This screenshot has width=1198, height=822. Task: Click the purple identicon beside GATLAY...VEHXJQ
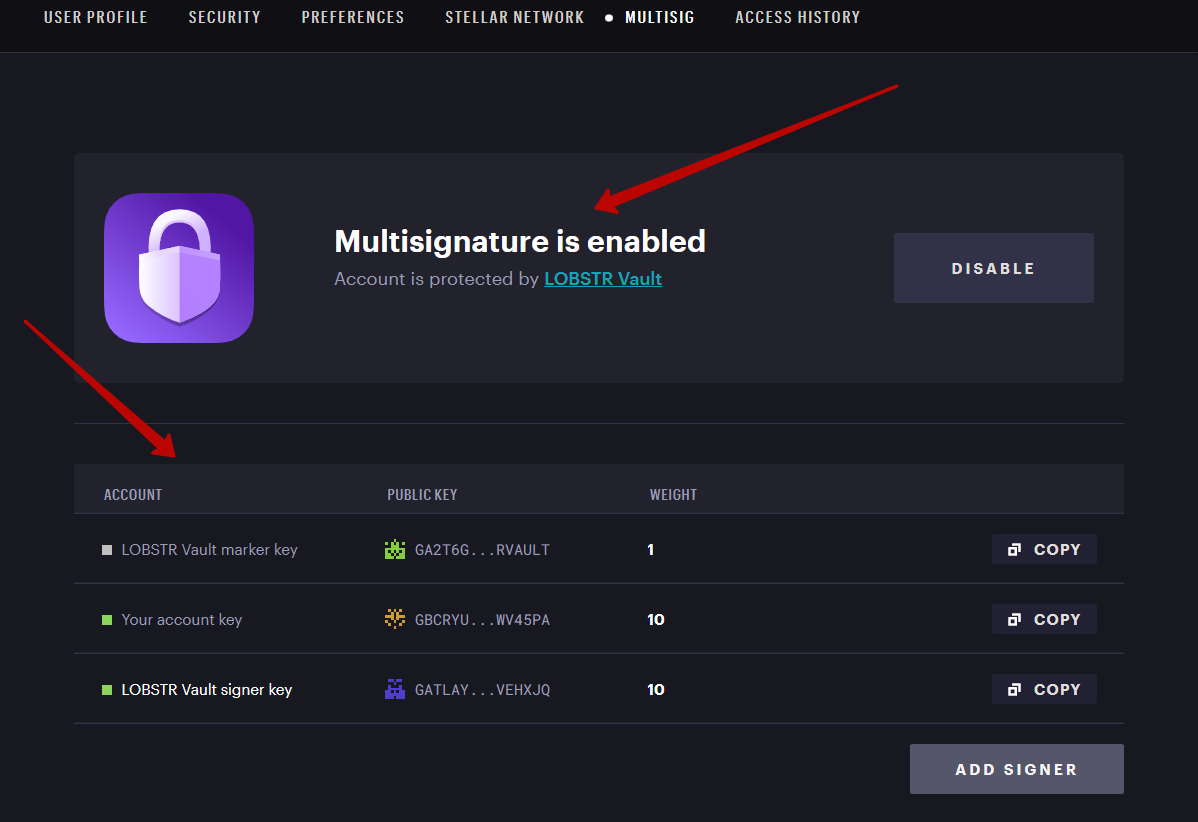pos(395,689)
